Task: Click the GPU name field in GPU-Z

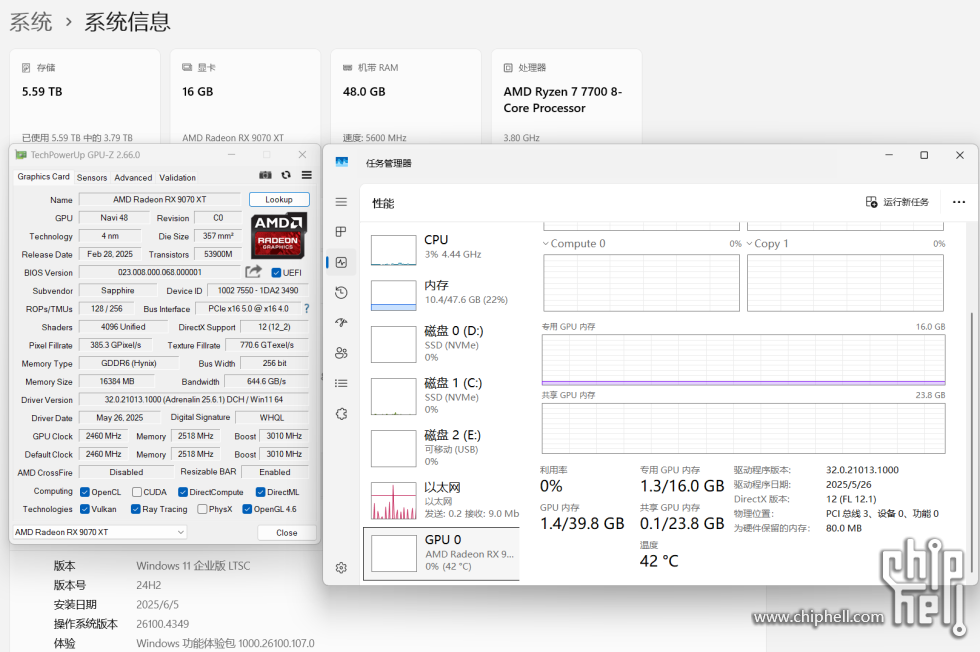Action: click(x=159, y=199)
